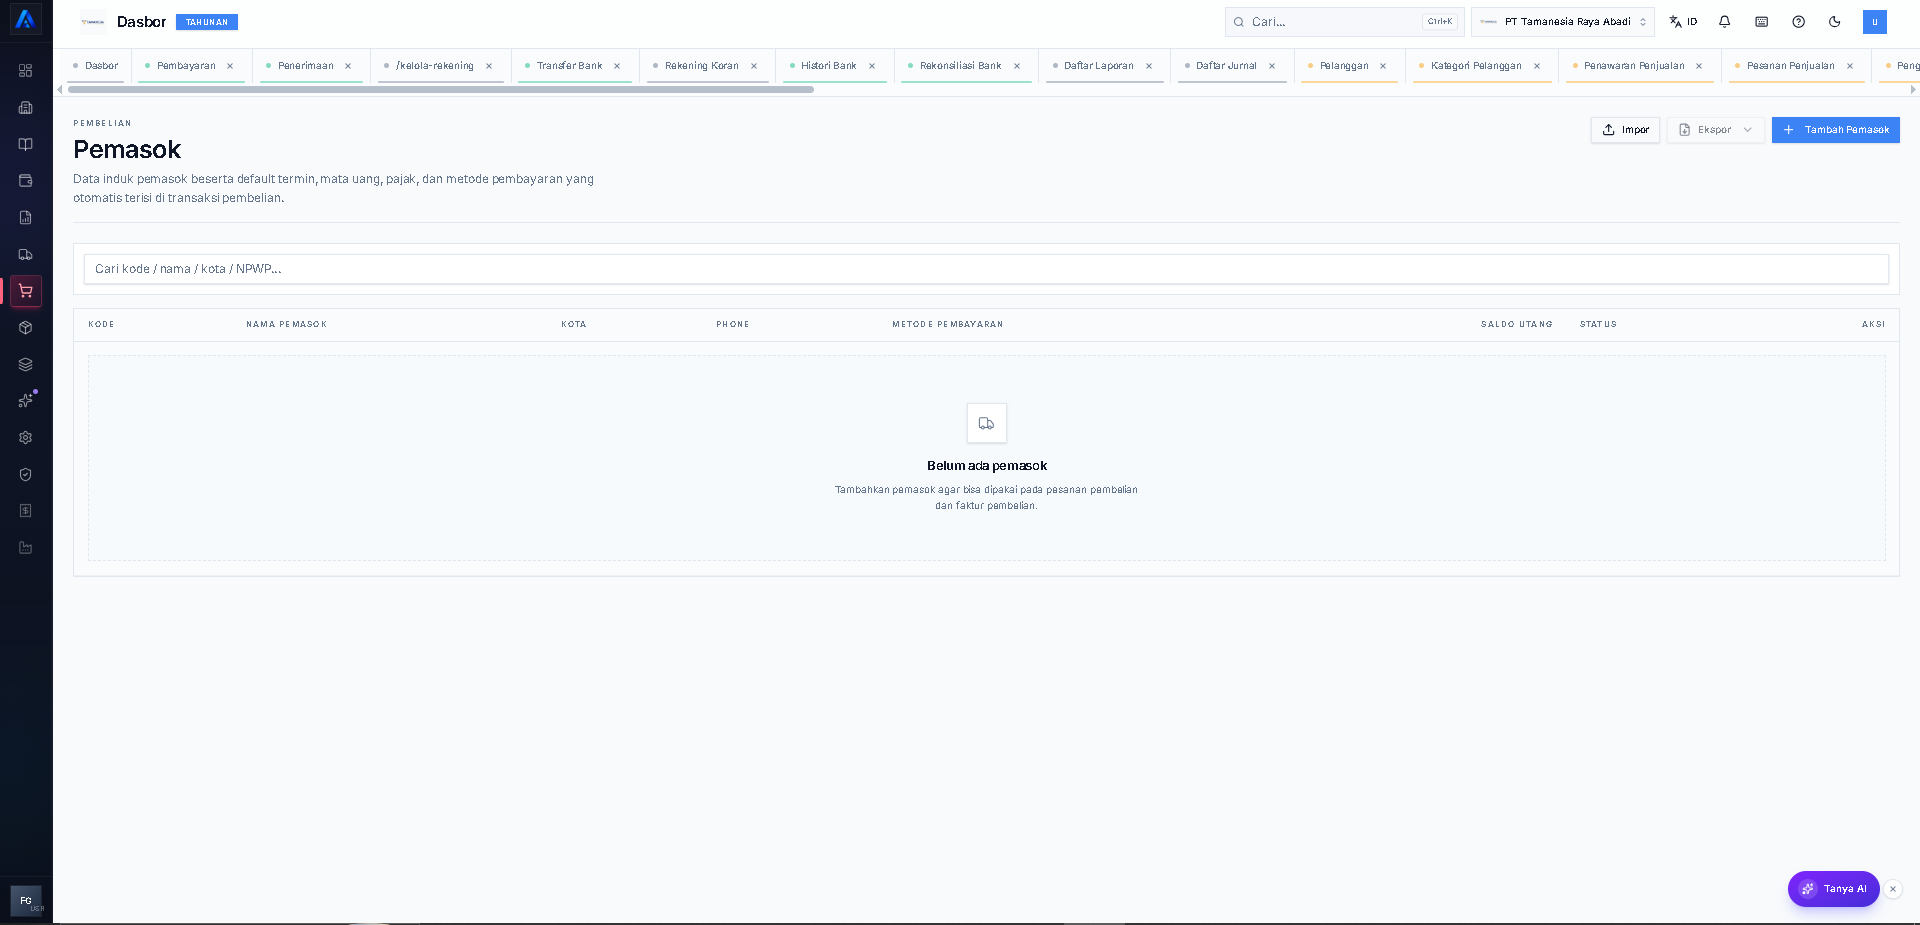Viewport: 1920px width, 925px height.
Task: Expand the Ekspor dropdown
Action: pos(1716,130)
